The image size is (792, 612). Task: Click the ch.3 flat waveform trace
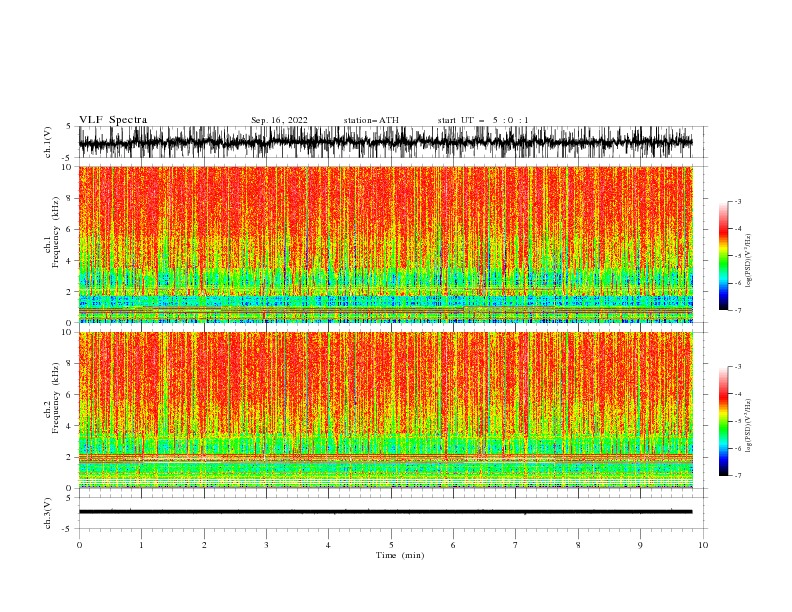click(x=385, y=512)
